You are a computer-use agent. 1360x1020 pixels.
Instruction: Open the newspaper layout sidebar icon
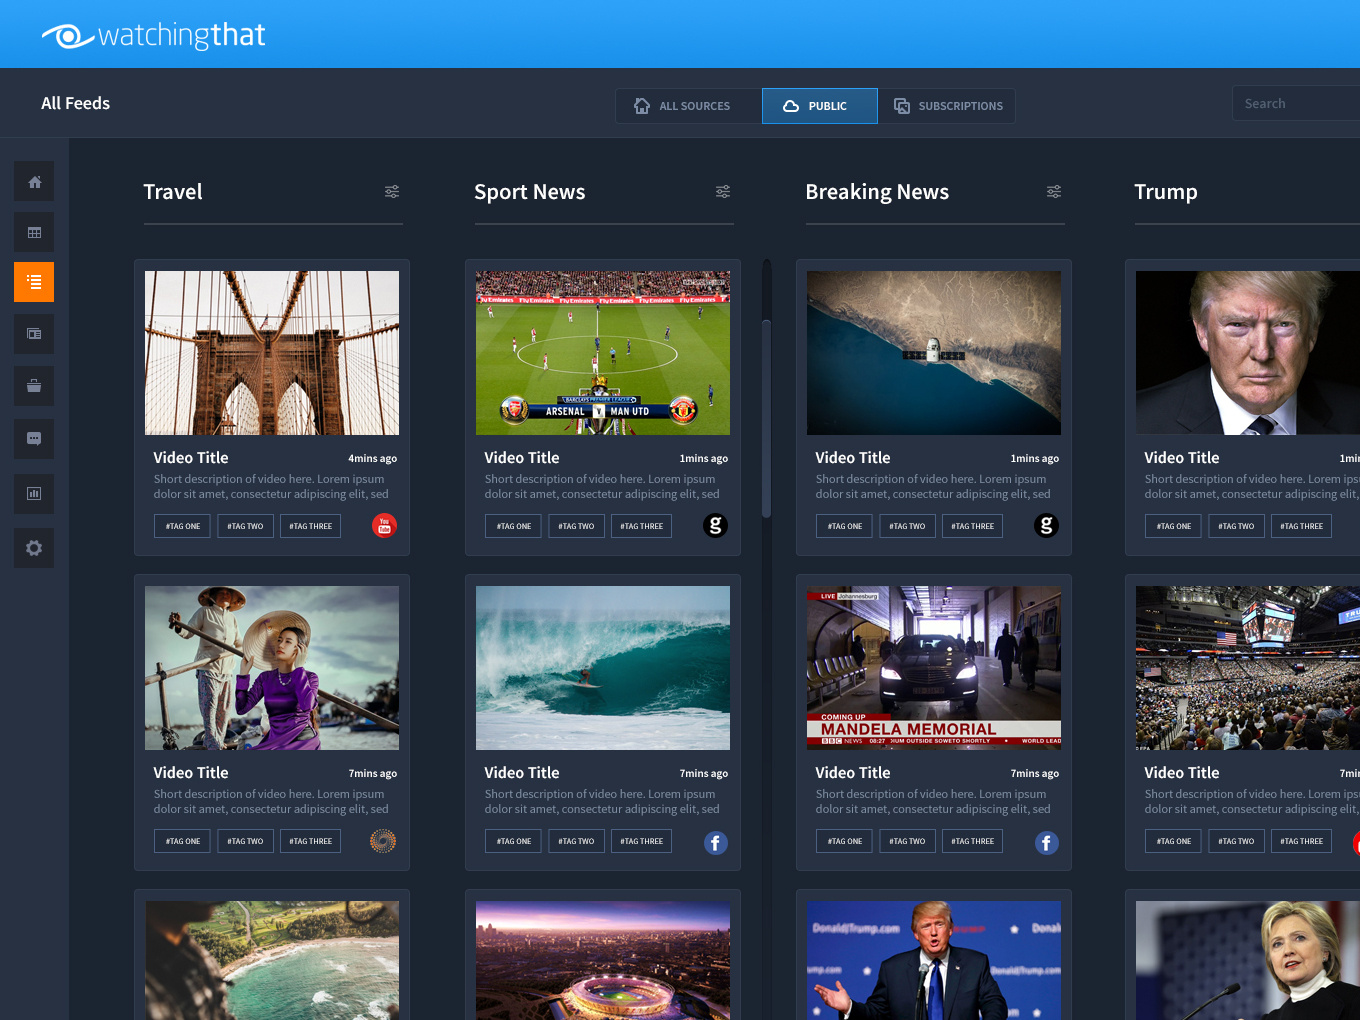coord(34,334)
